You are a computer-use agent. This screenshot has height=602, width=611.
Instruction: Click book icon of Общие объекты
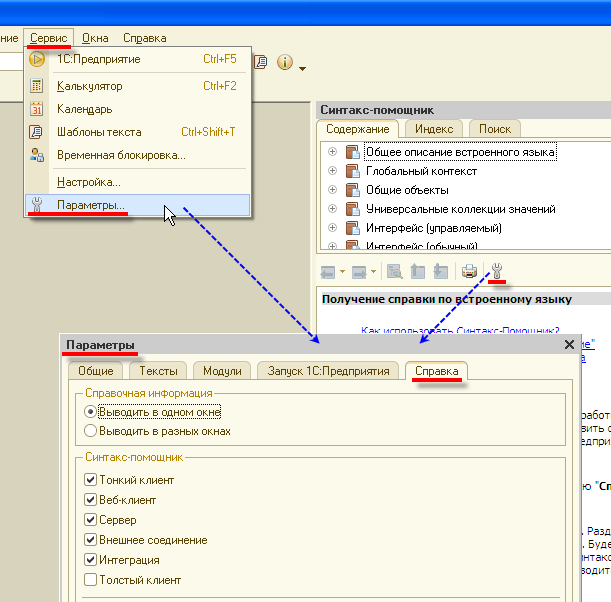(x=353, y=190)
